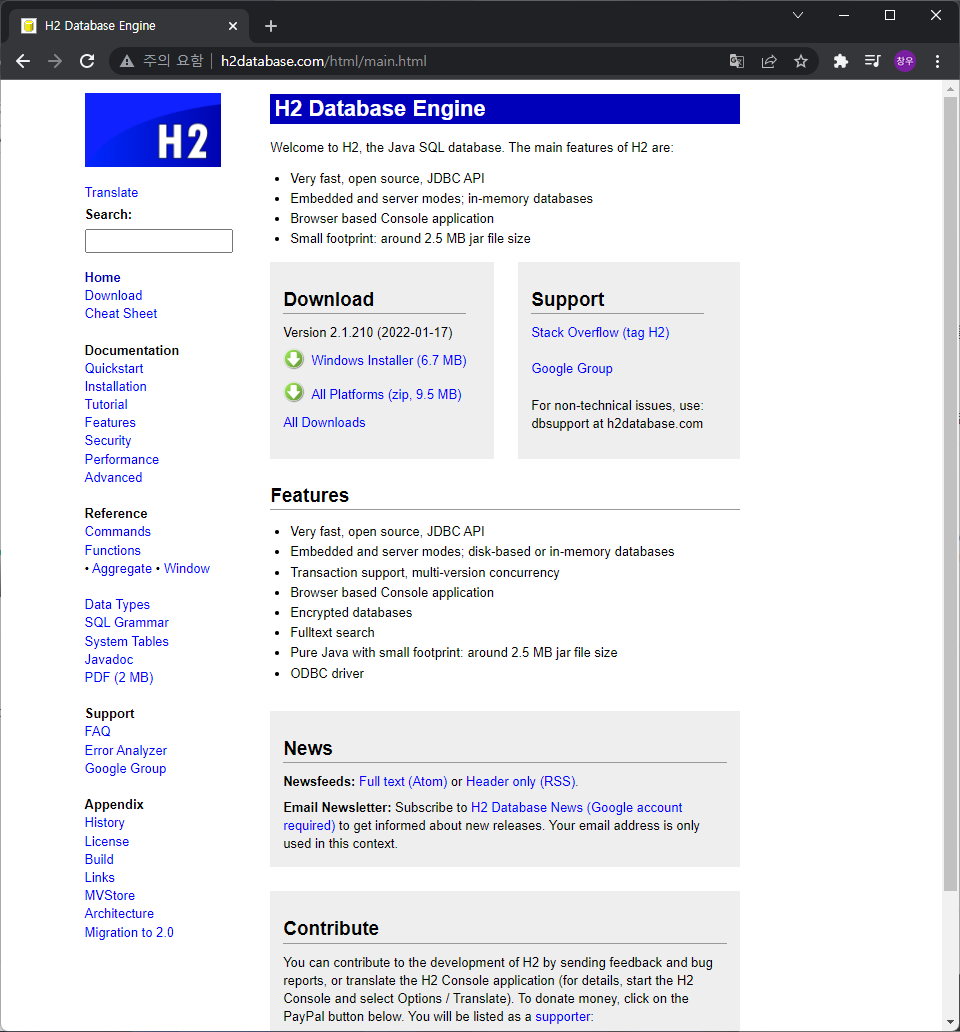The image size is (960, 1032).
Task: Click the green All Platforms download icon
Action: pyautogui.click(x=294, y=393)
